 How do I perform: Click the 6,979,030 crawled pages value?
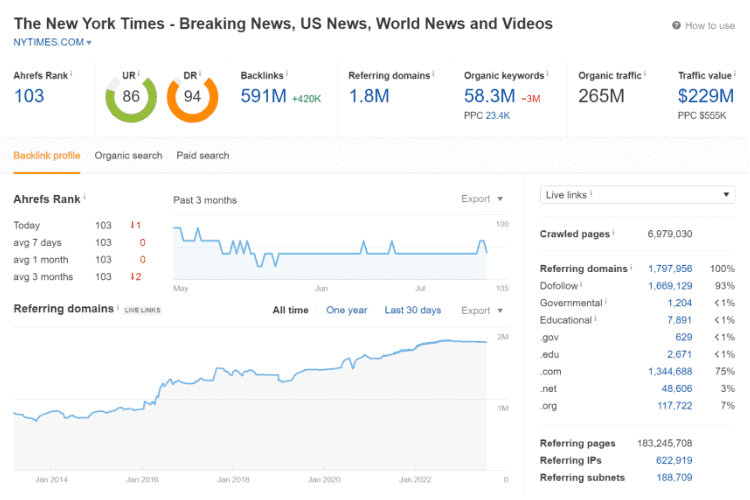[x=670, y=234]
